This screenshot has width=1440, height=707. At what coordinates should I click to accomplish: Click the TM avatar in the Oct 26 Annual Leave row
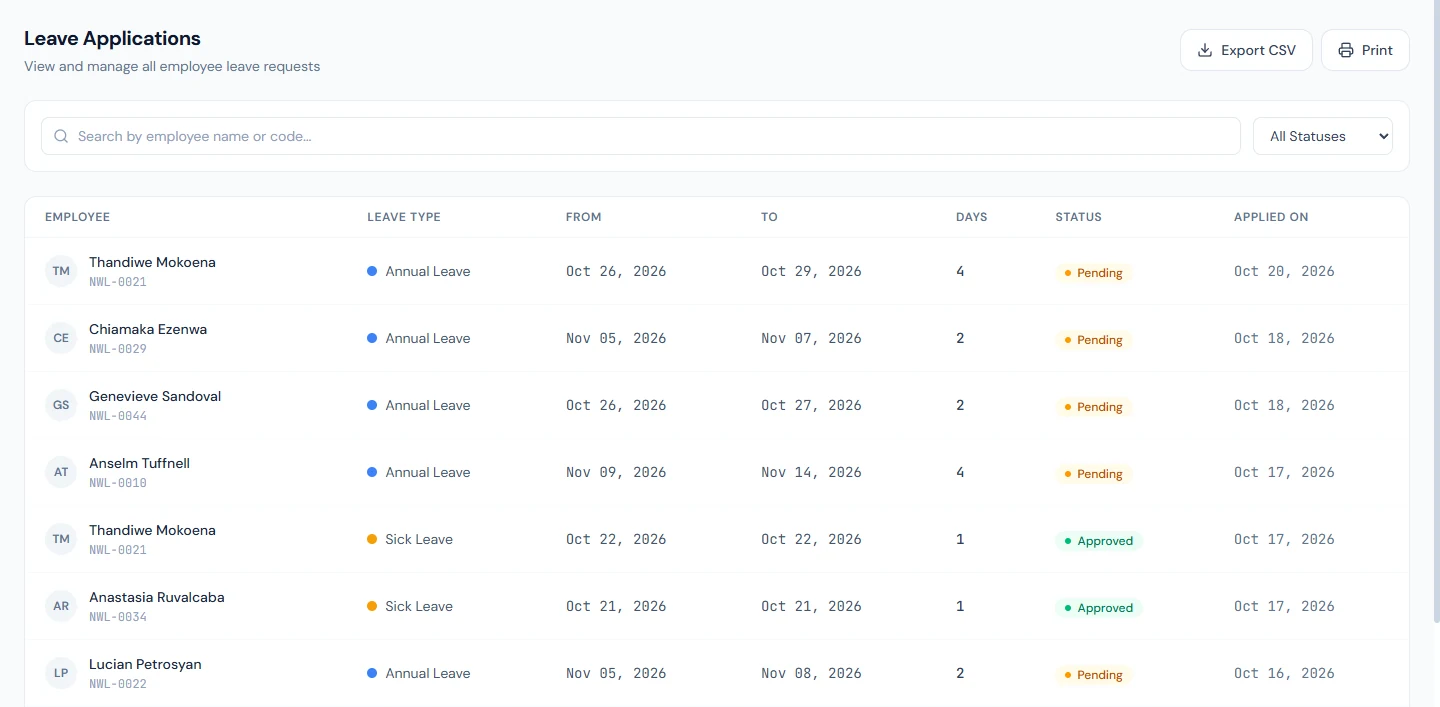61,271
